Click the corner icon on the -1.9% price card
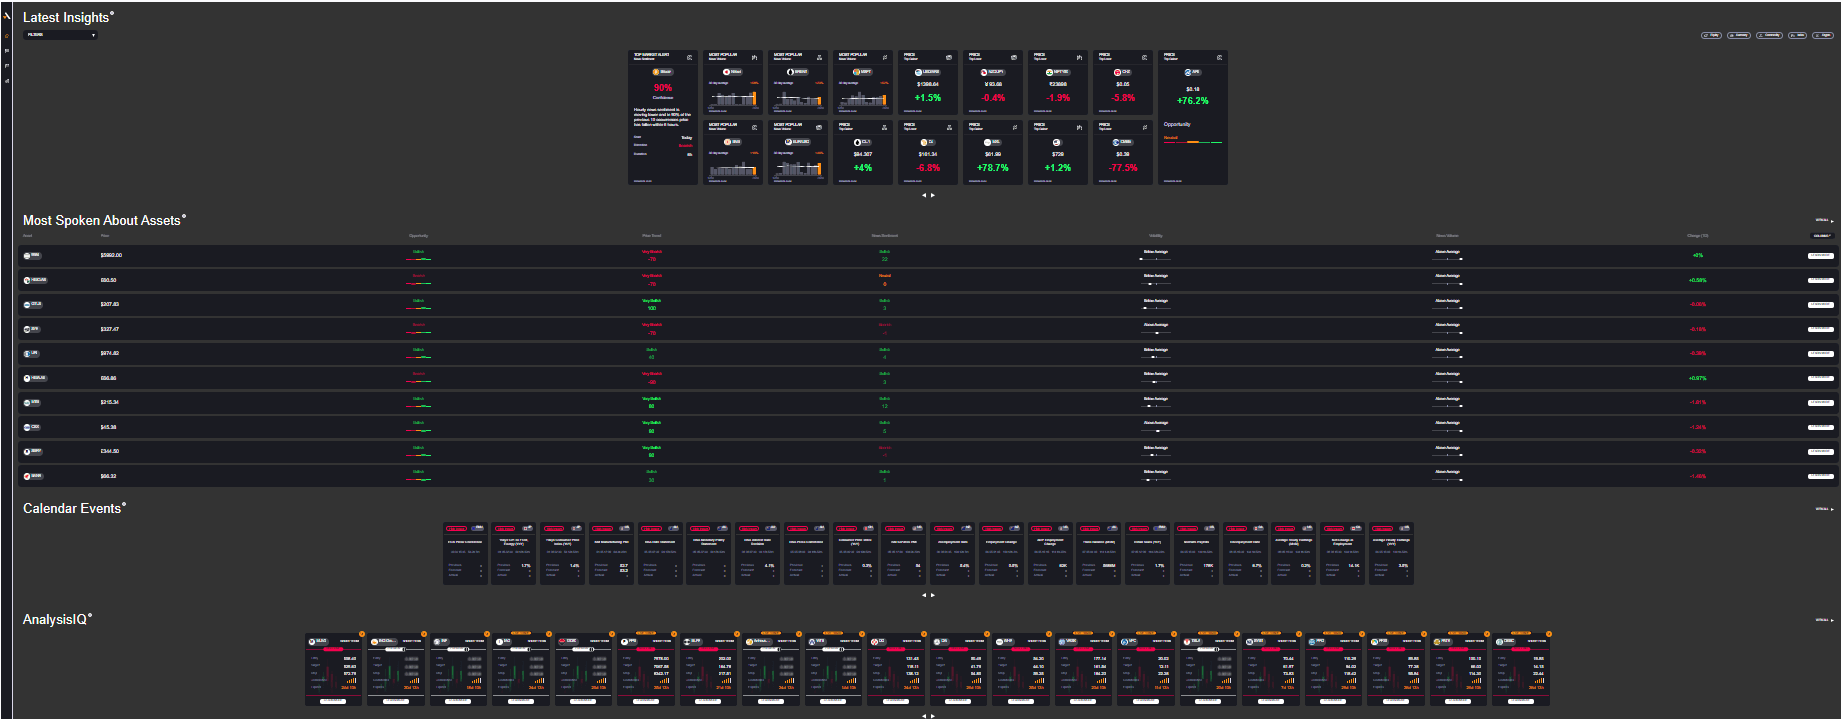This screenshot has height=719, width=1841. coord(1079,57)
